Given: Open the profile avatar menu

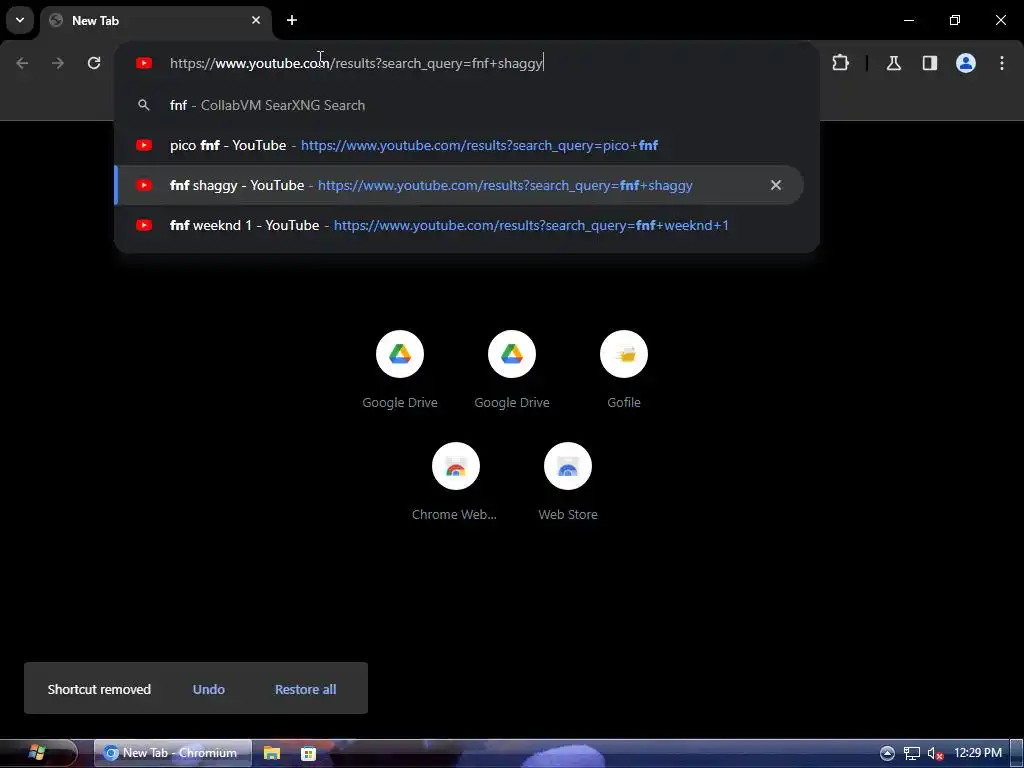Looking at the screenshot, I should (x=966, y=63).
